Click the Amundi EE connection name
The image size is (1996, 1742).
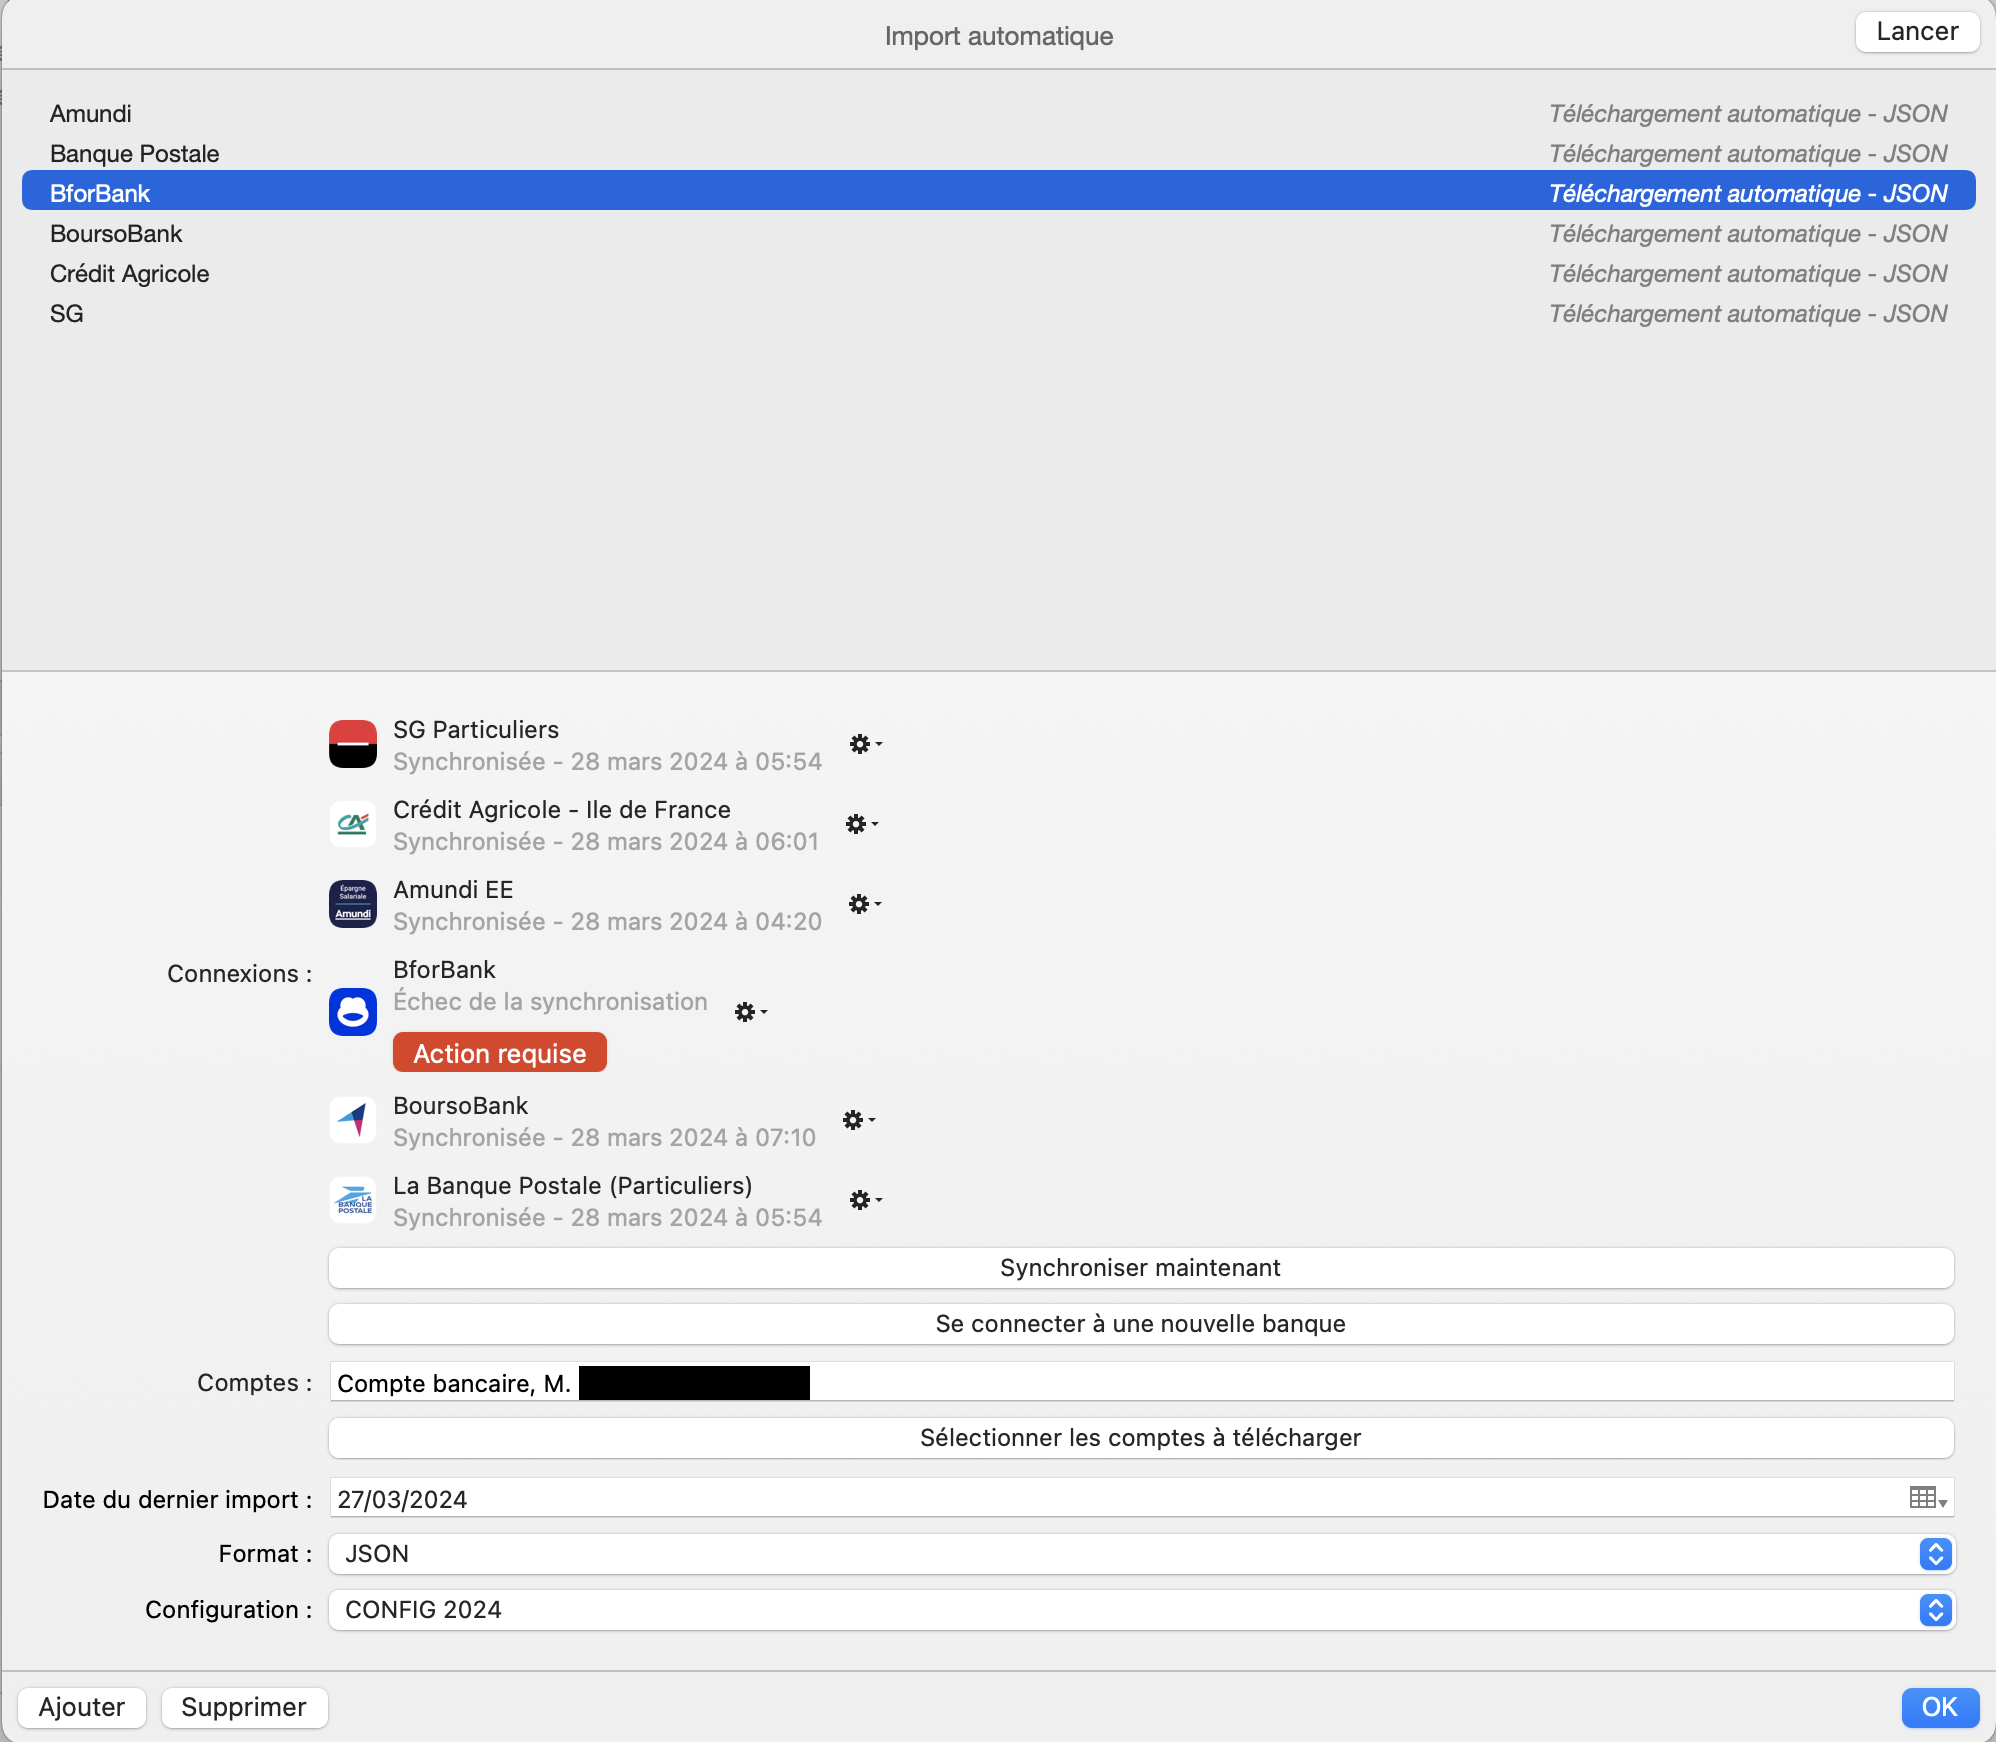453,890
